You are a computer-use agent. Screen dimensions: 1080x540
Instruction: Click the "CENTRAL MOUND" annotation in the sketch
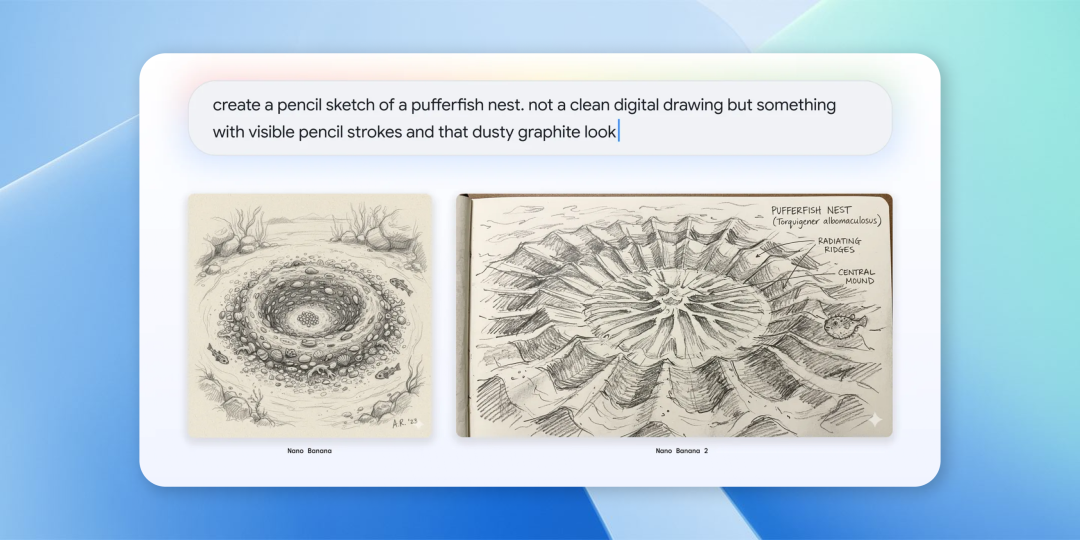tap(855, 277)
